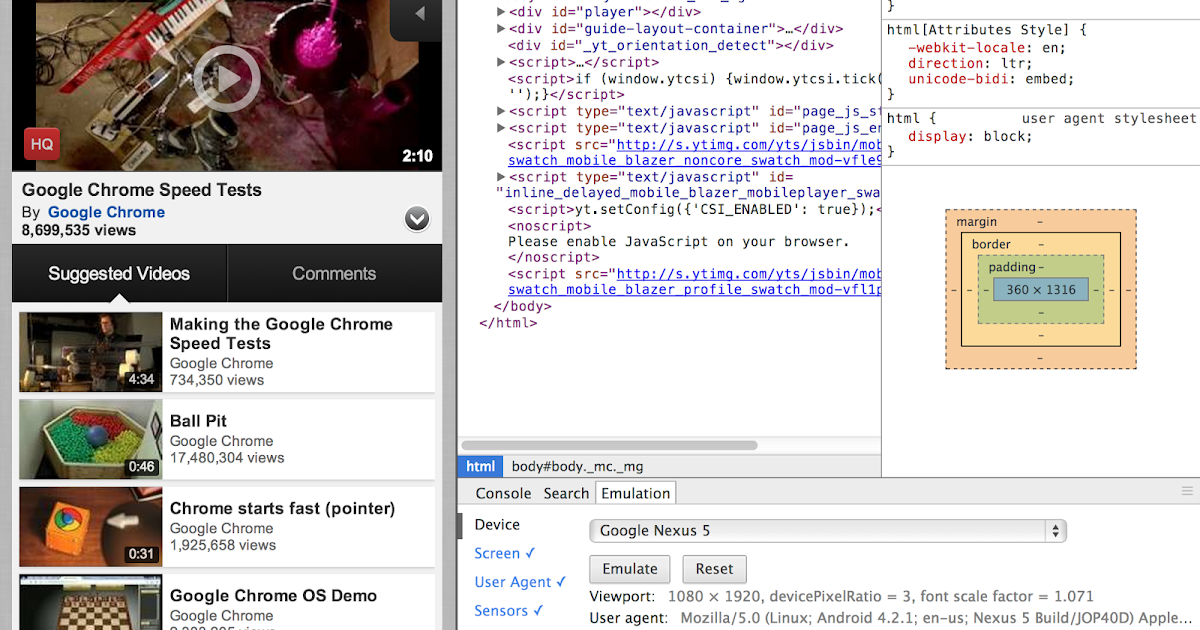The image size is (1200, 630).
Task: Toggle the Sensors emulation checkmark
Action: (508, 610)
